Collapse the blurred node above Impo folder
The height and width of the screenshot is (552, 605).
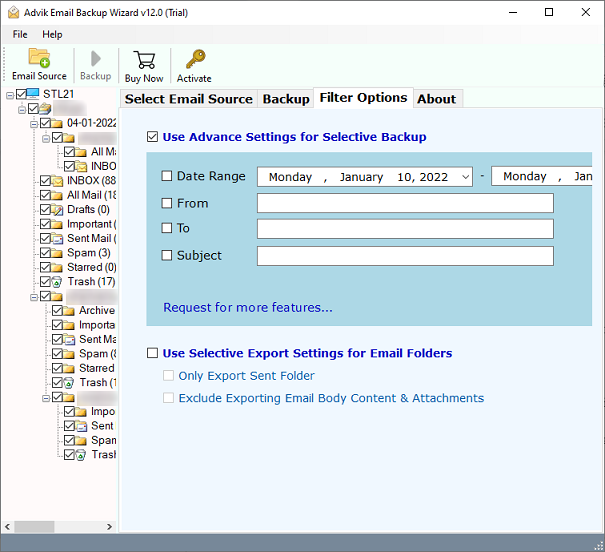(x=46, y=398)
